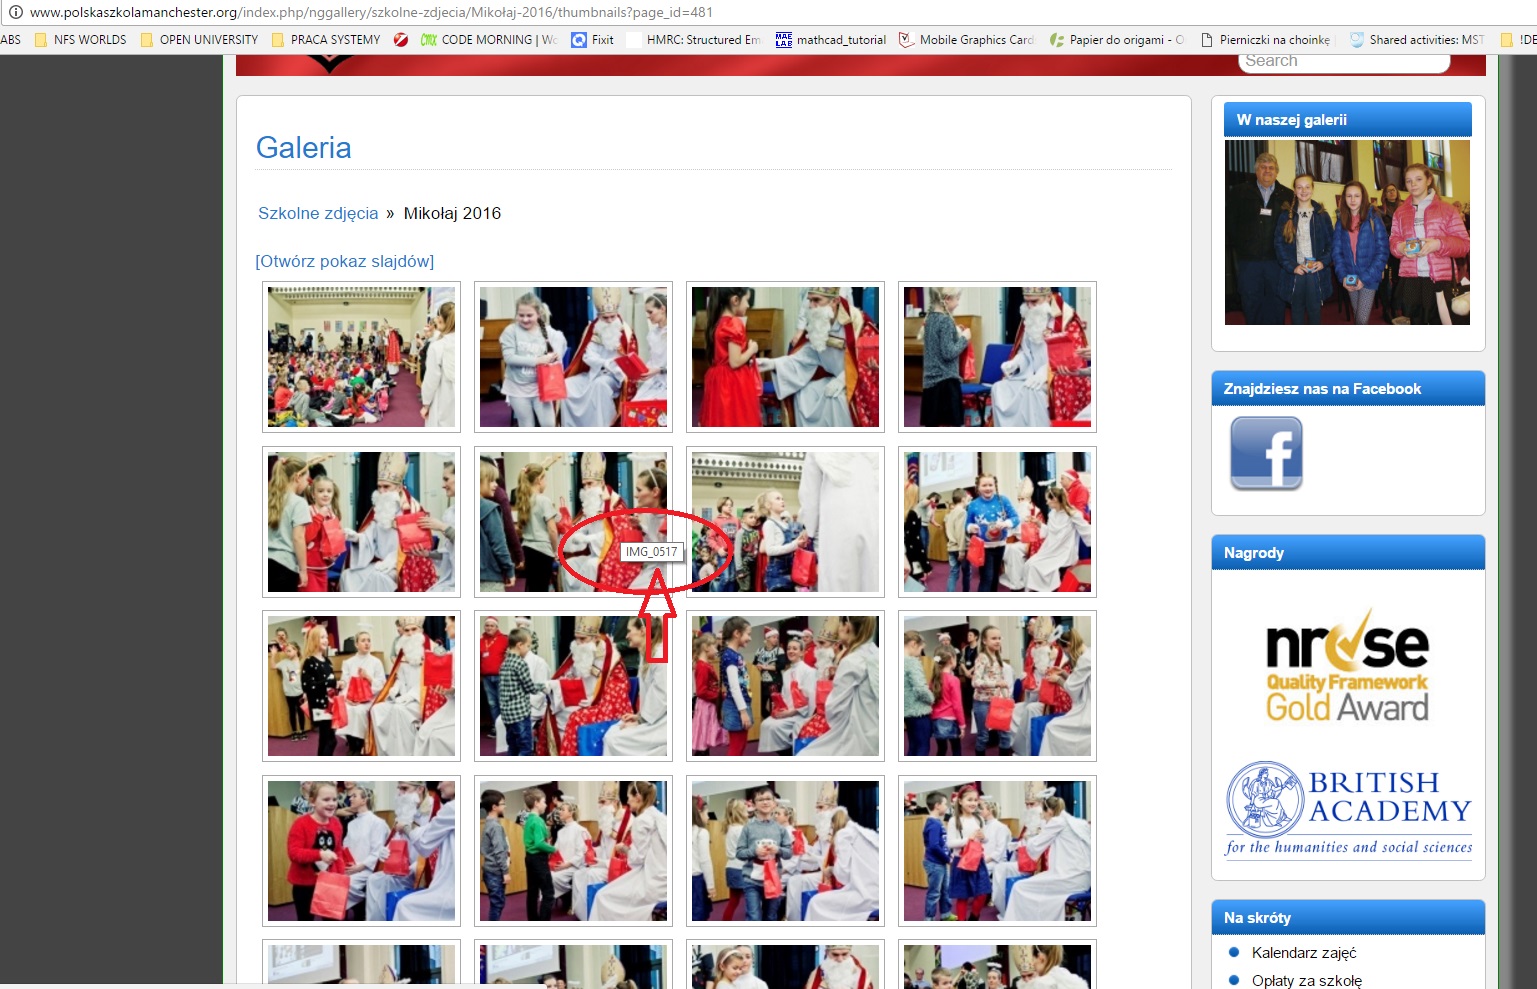Open thumbnail of girl in red dress
The height and width of the screenshot is (989, 1537).
click(x=785, y=357)
